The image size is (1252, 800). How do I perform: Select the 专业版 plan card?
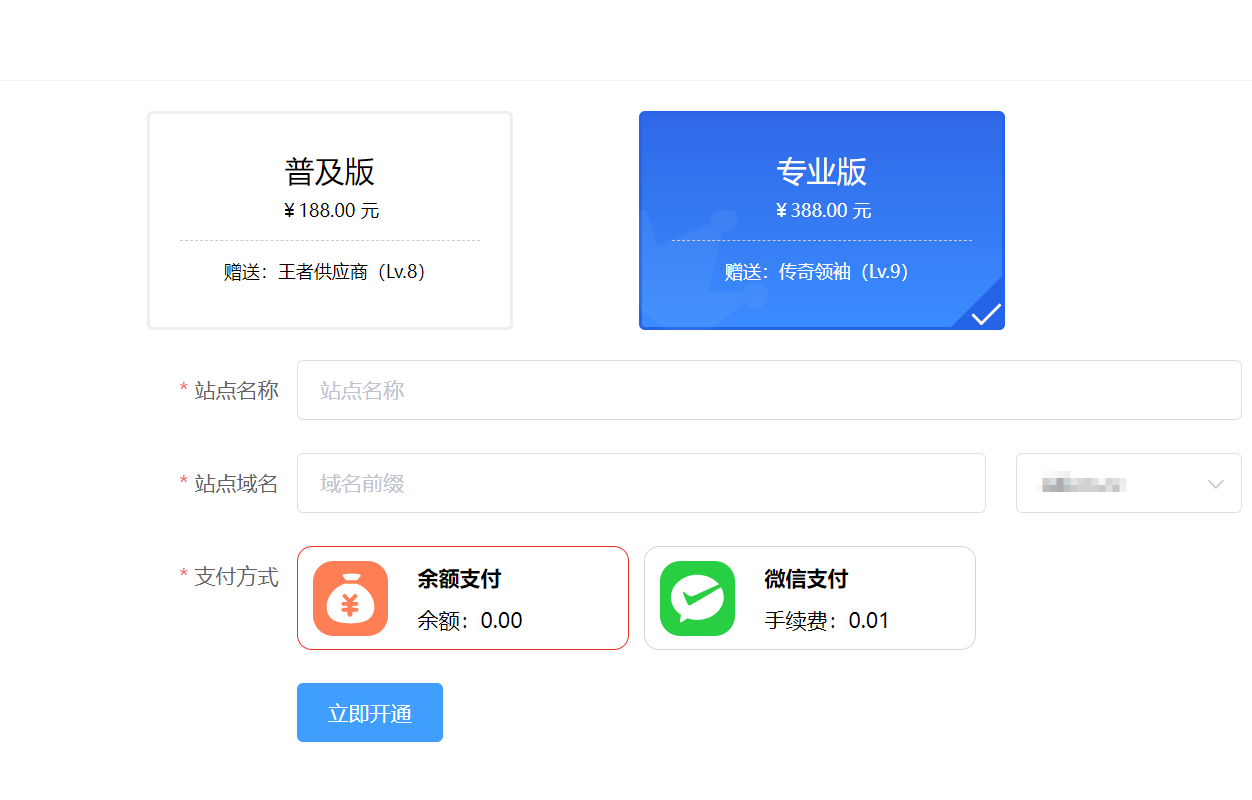pyautogui.click(x=822, y=220)
